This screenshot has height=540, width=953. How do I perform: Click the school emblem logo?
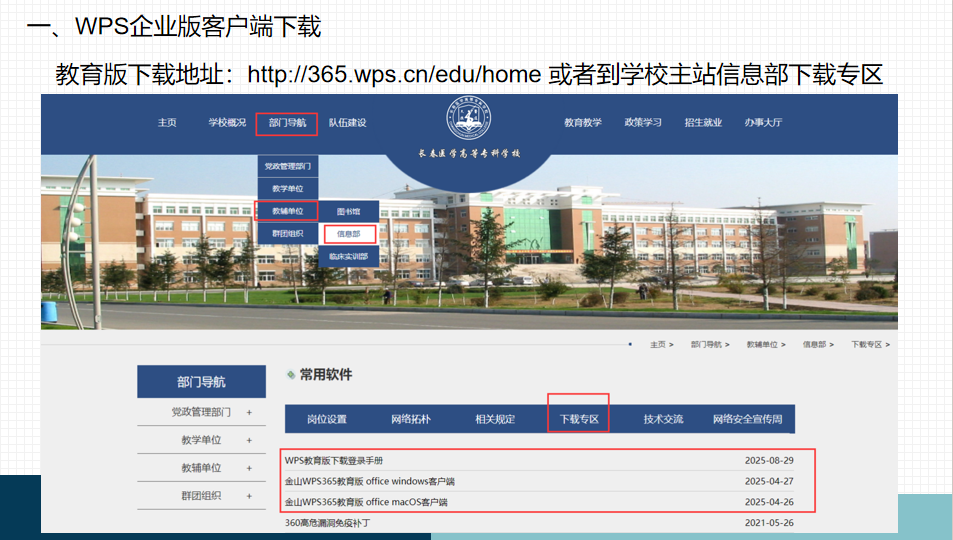coord(469,117)
